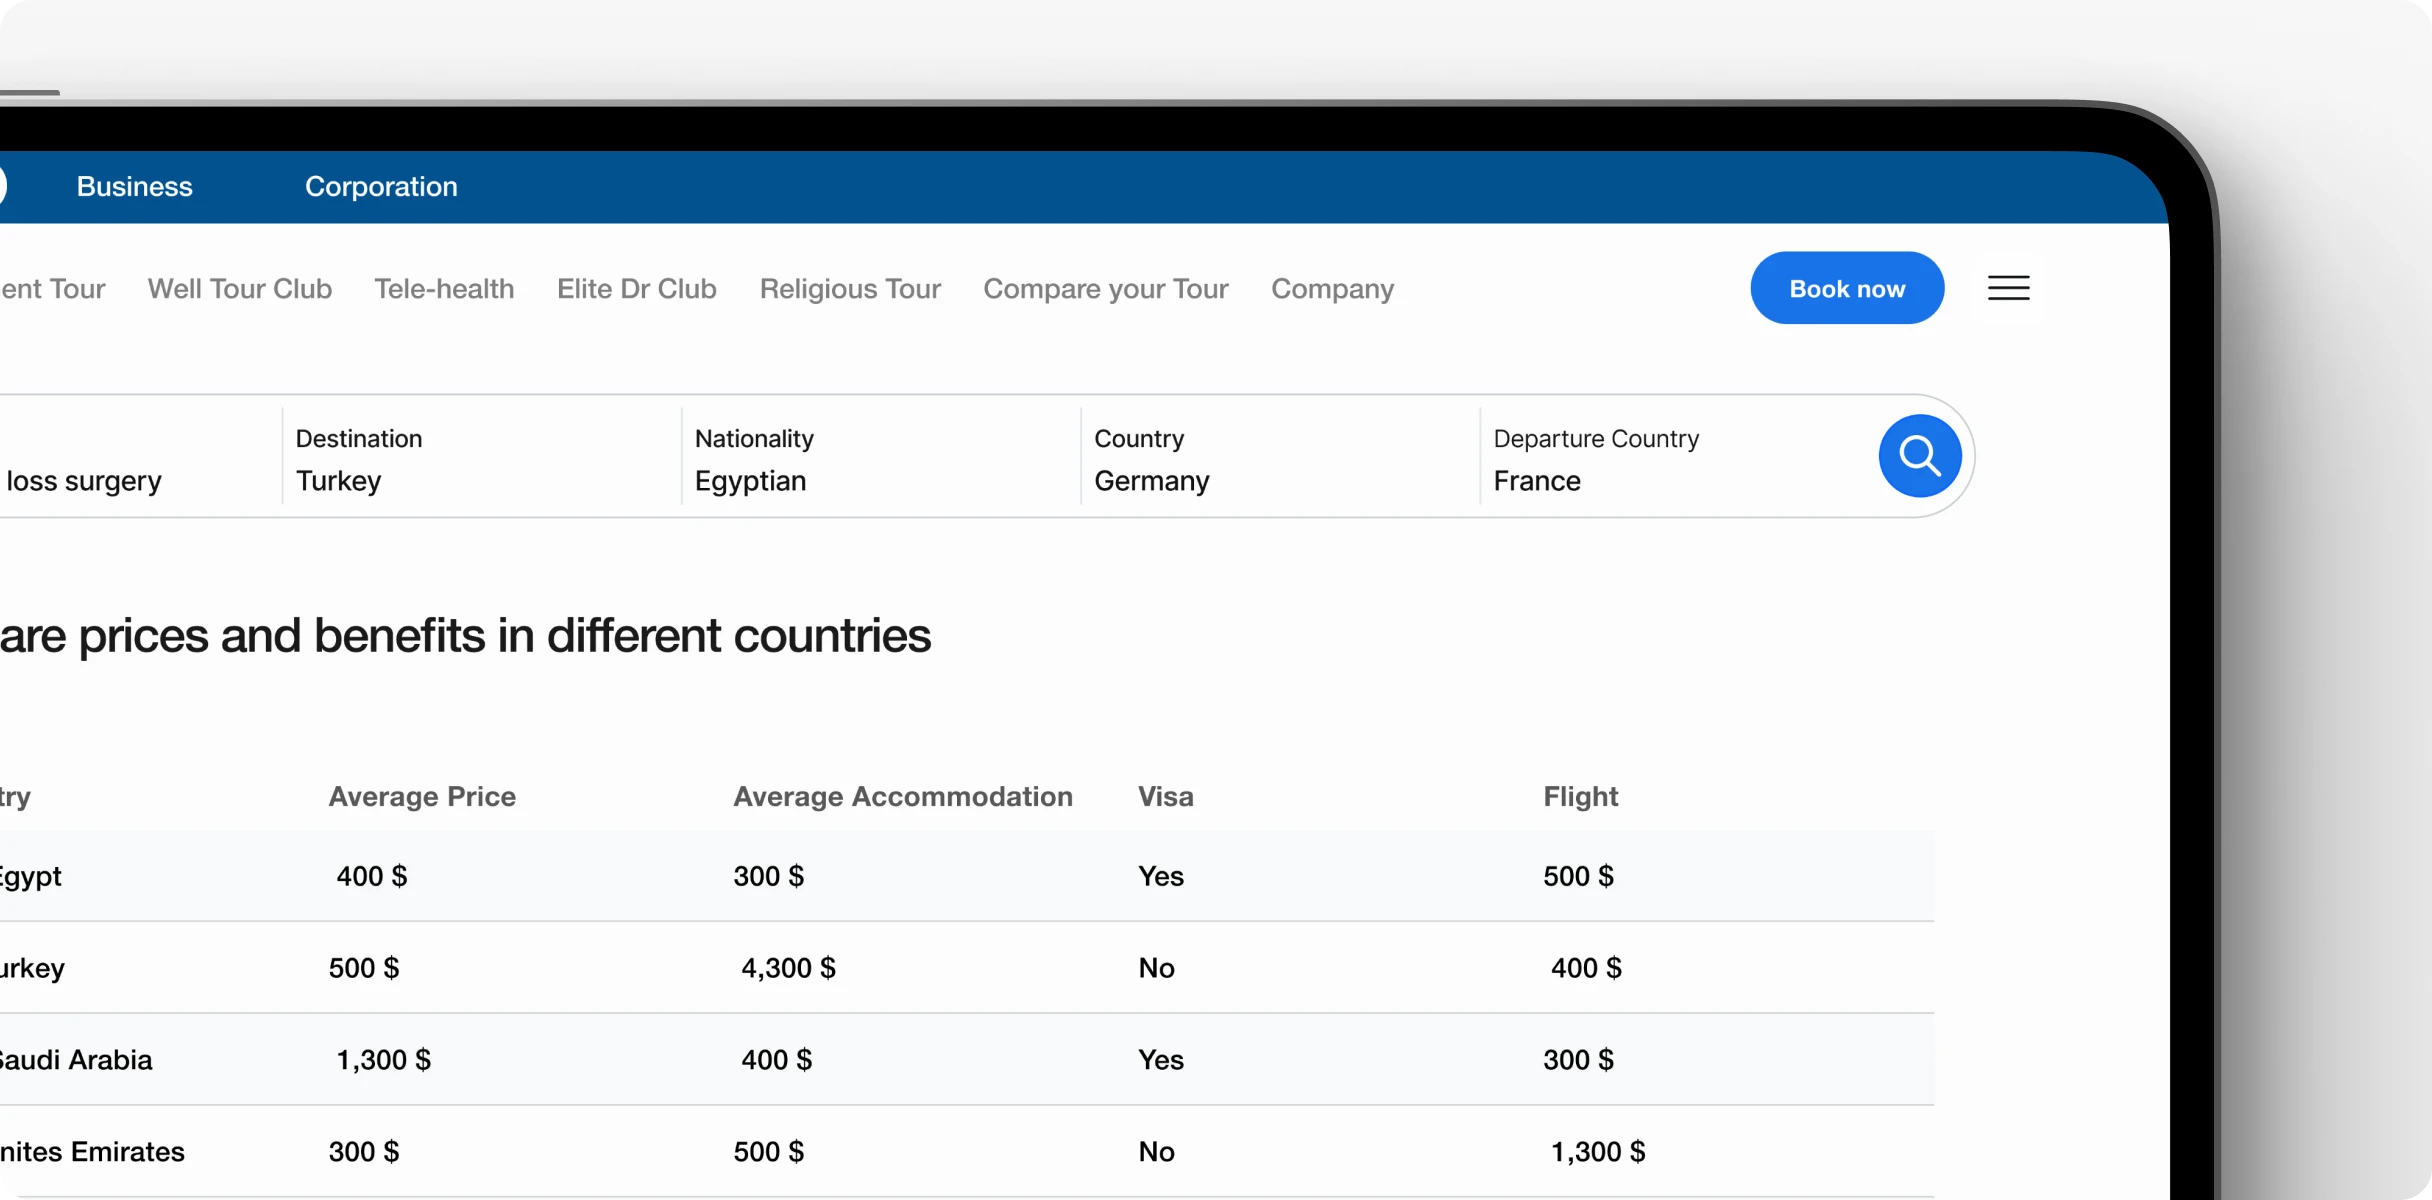Change the Departure Country from France
This screenshot has width=2432, height=1200.
1670,460
